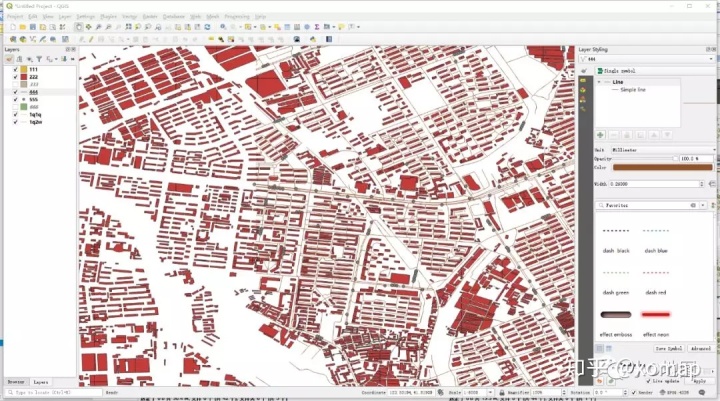Click the Undo arrow icon in Layer Styling
Screen dimensions: 720x401
(600, 381)
